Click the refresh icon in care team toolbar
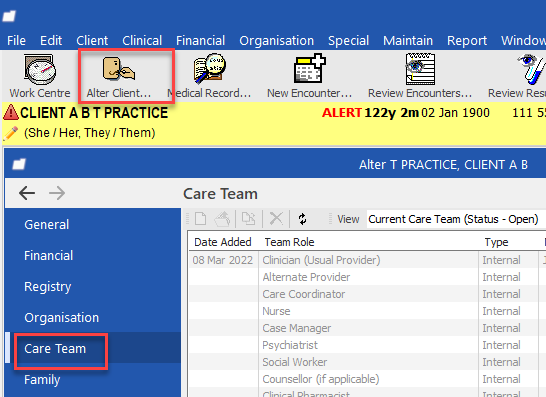 point(302,219)
